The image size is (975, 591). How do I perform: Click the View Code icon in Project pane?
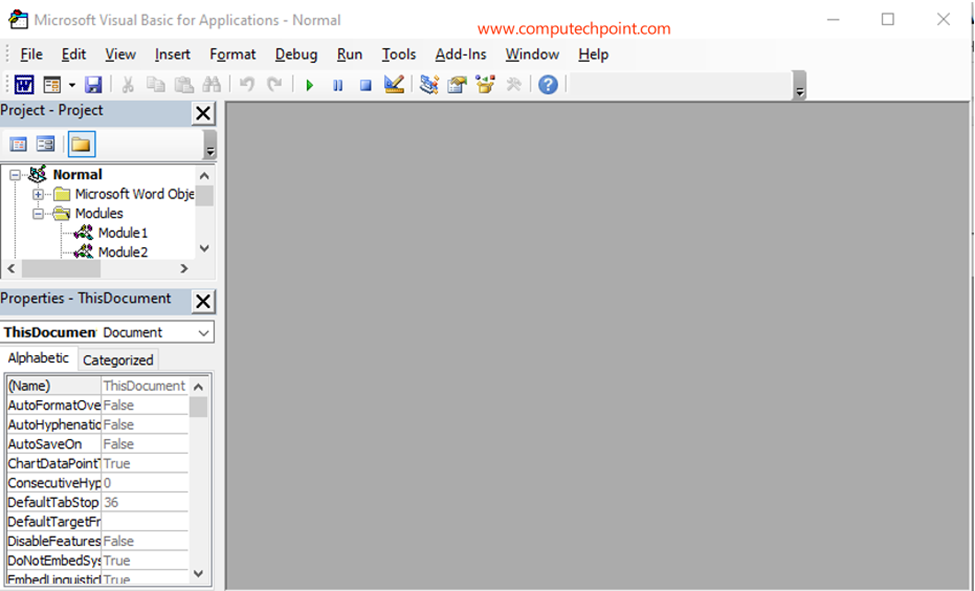[18, 144]
